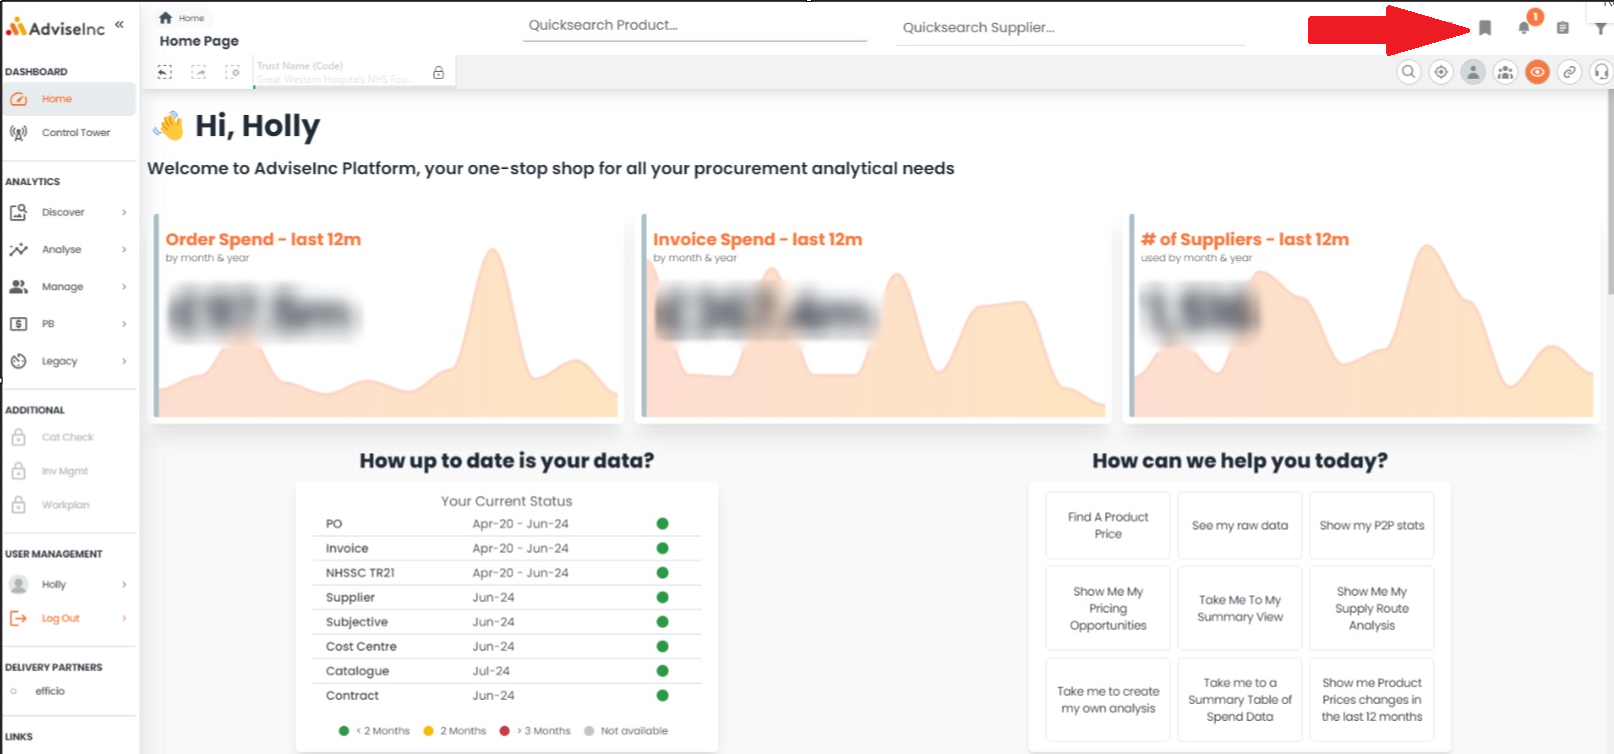Toggle the orange eye visibility button
The width and height of the screenshot is (1614, 754).
pyautogui.click(x=1538, y=72)
